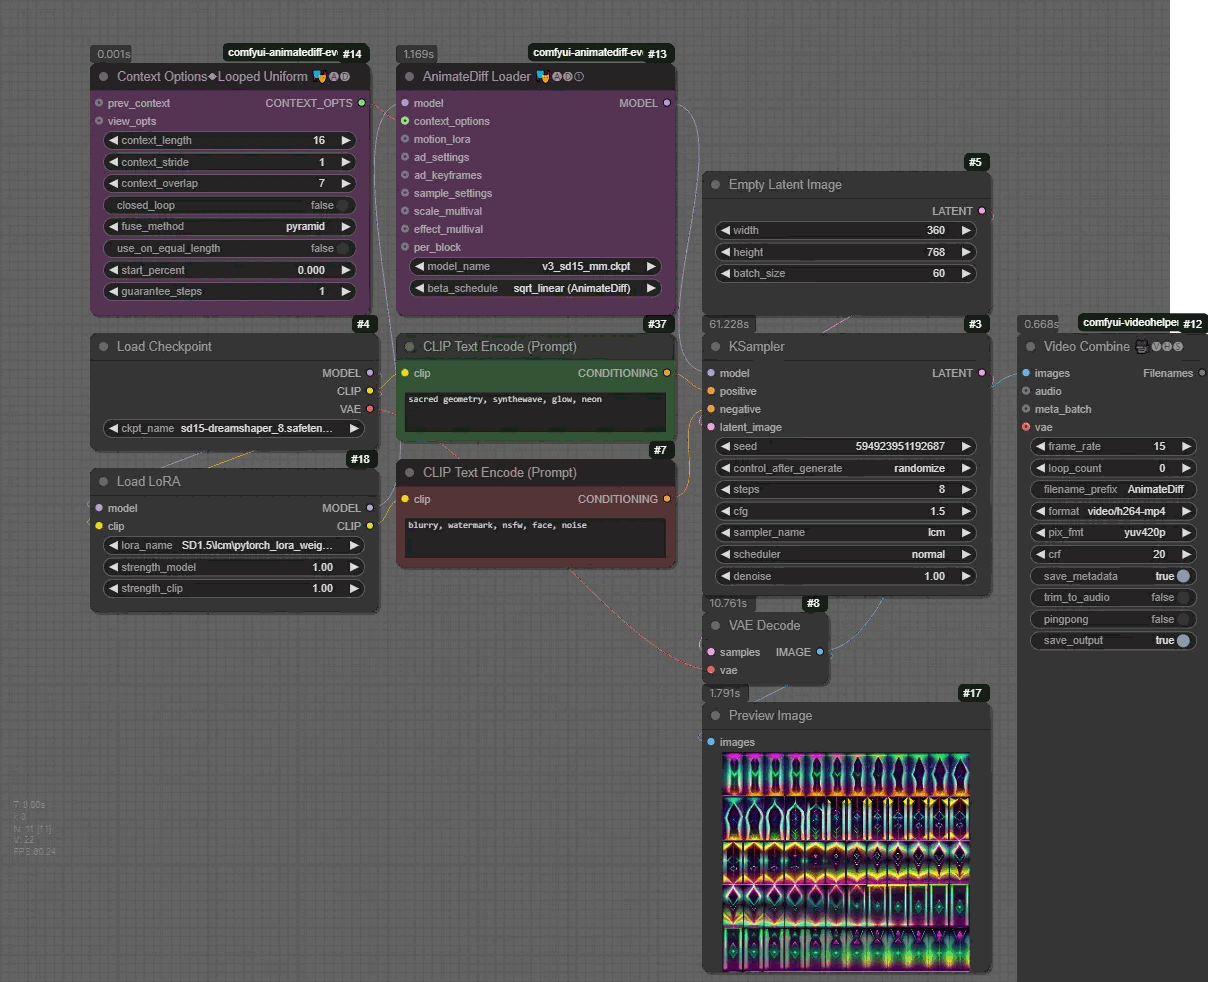Image resolution: width=1208 pixels, height=982 pixels.
Task: Click the positive prompt text box
Action: click(536, 411)
